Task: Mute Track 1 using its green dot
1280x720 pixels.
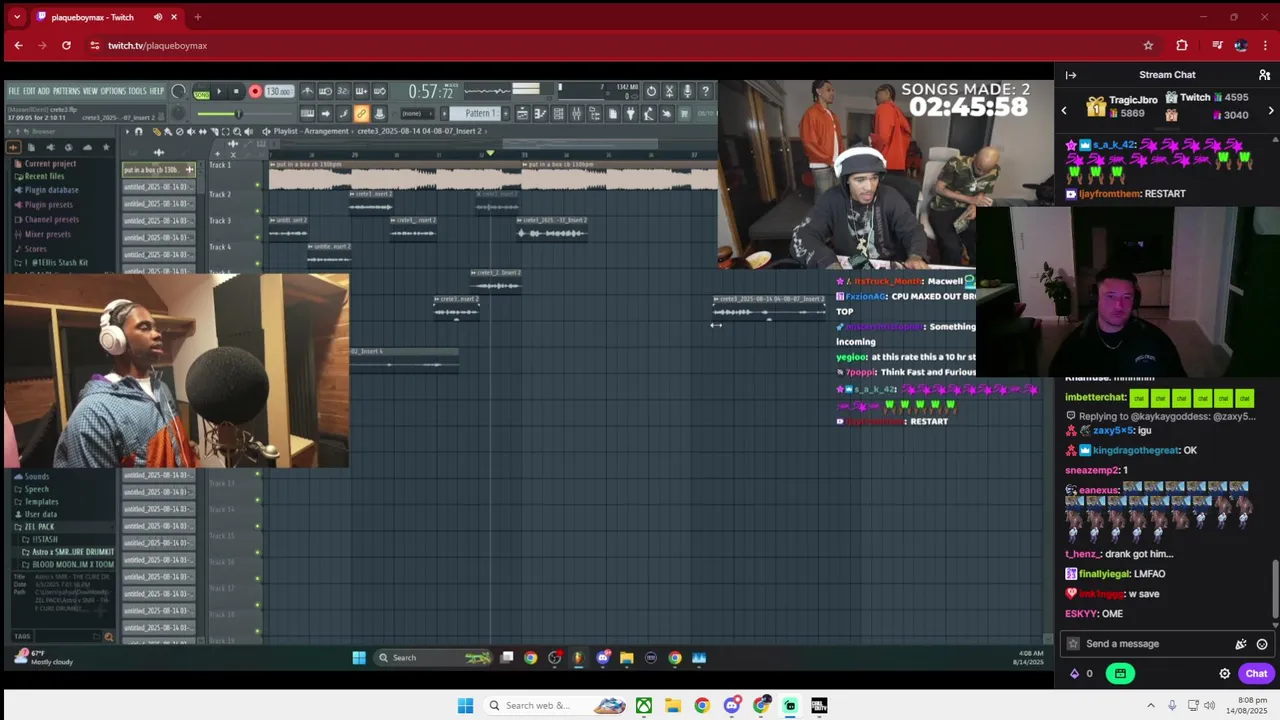Action: (257, 185)
